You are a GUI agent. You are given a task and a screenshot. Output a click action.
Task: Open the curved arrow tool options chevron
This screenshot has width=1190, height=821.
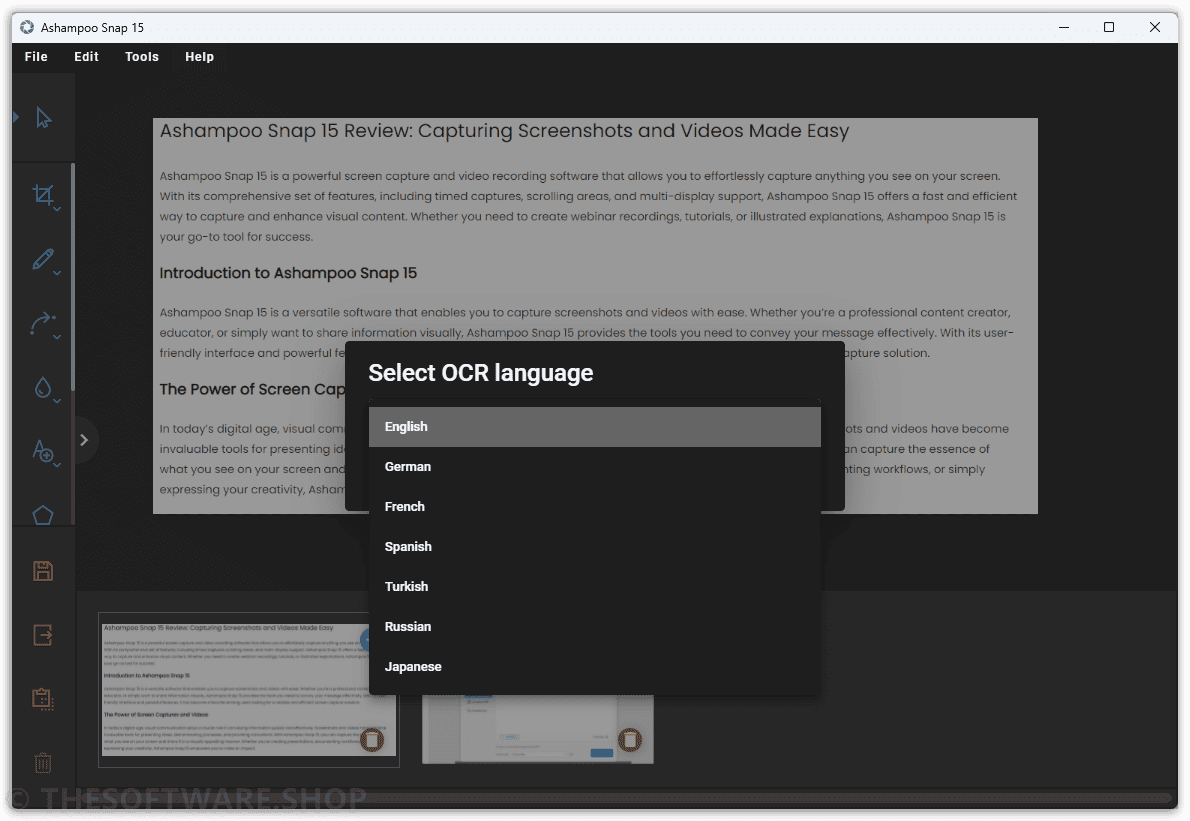[57, 337]
